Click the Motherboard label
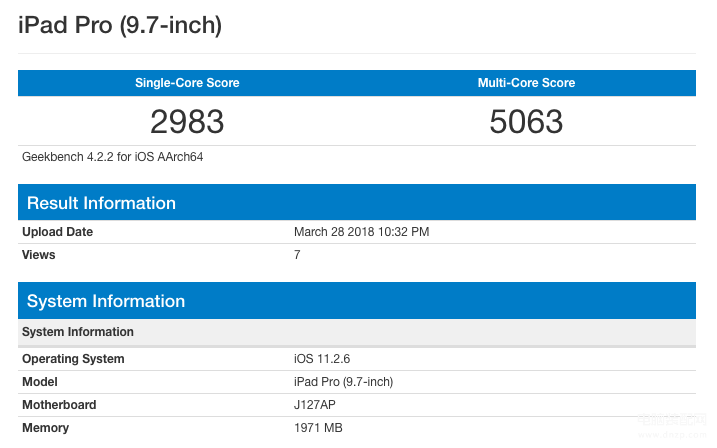 point(59,405)
